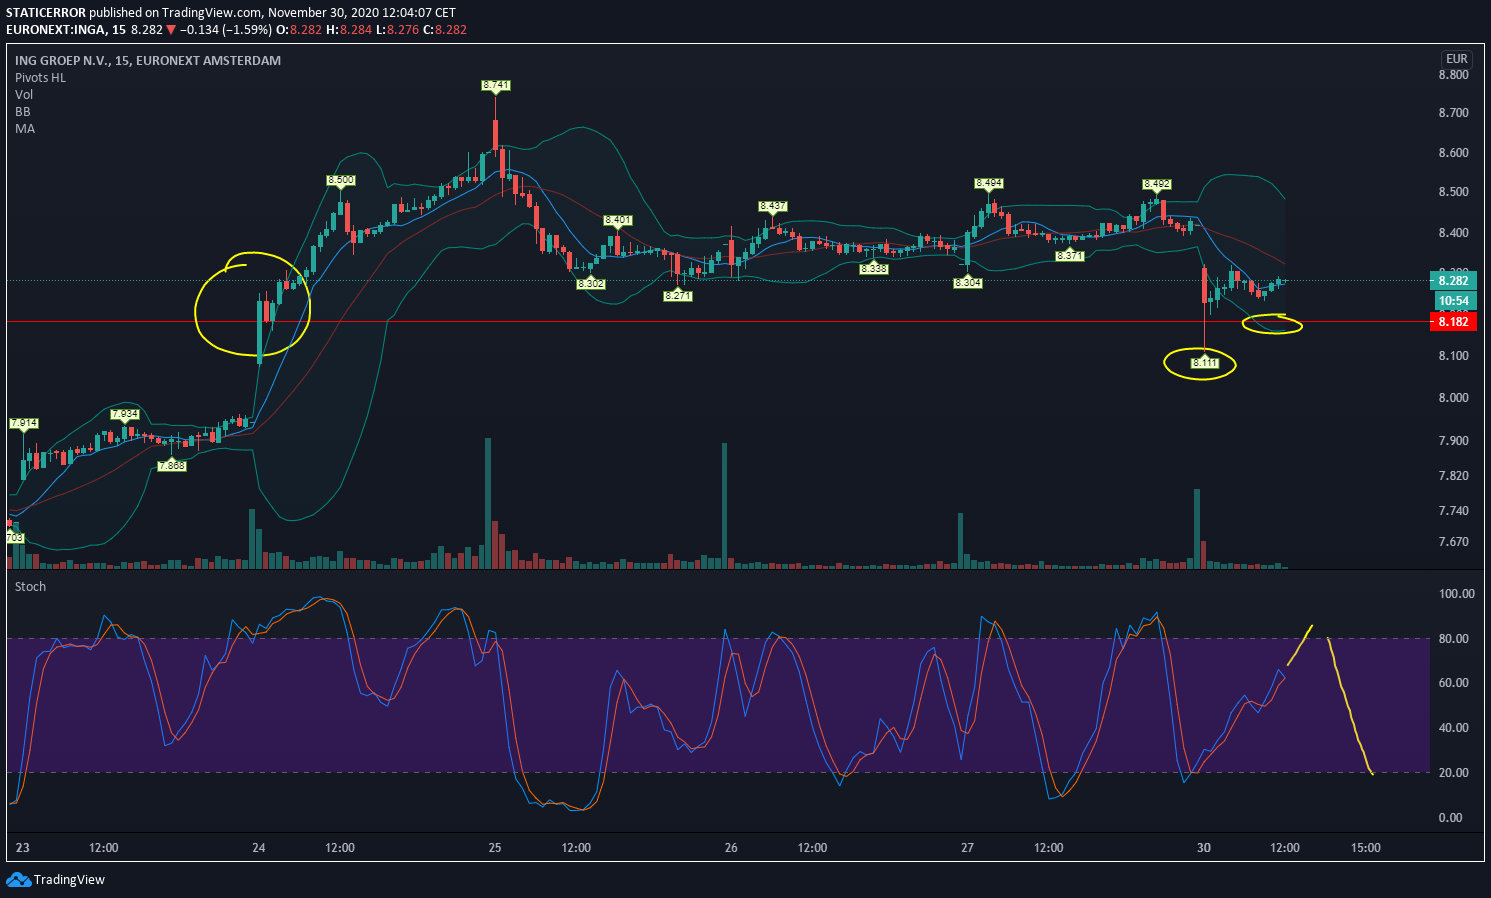
Task: Click 7.670 on the price axis
Action: 1453,542
